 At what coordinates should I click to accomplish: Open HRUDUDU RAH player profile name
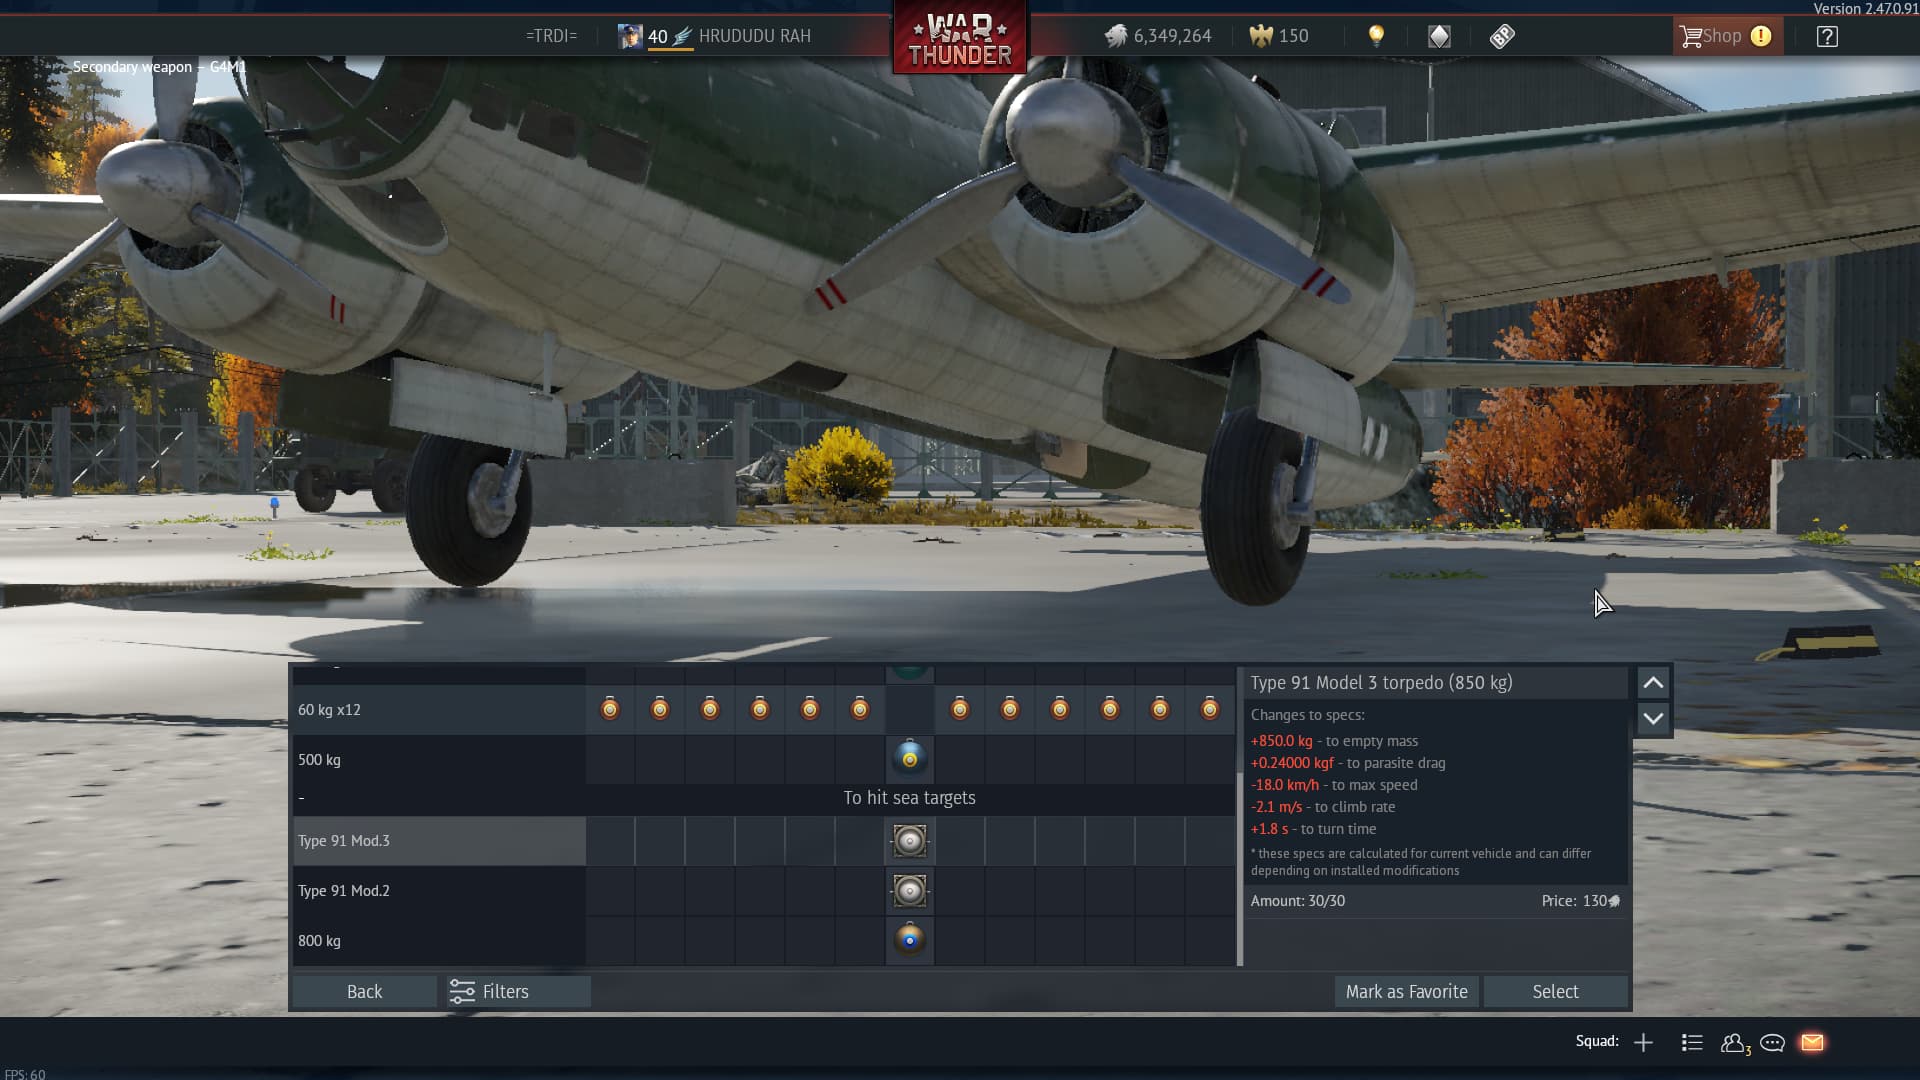click(754, 36)
